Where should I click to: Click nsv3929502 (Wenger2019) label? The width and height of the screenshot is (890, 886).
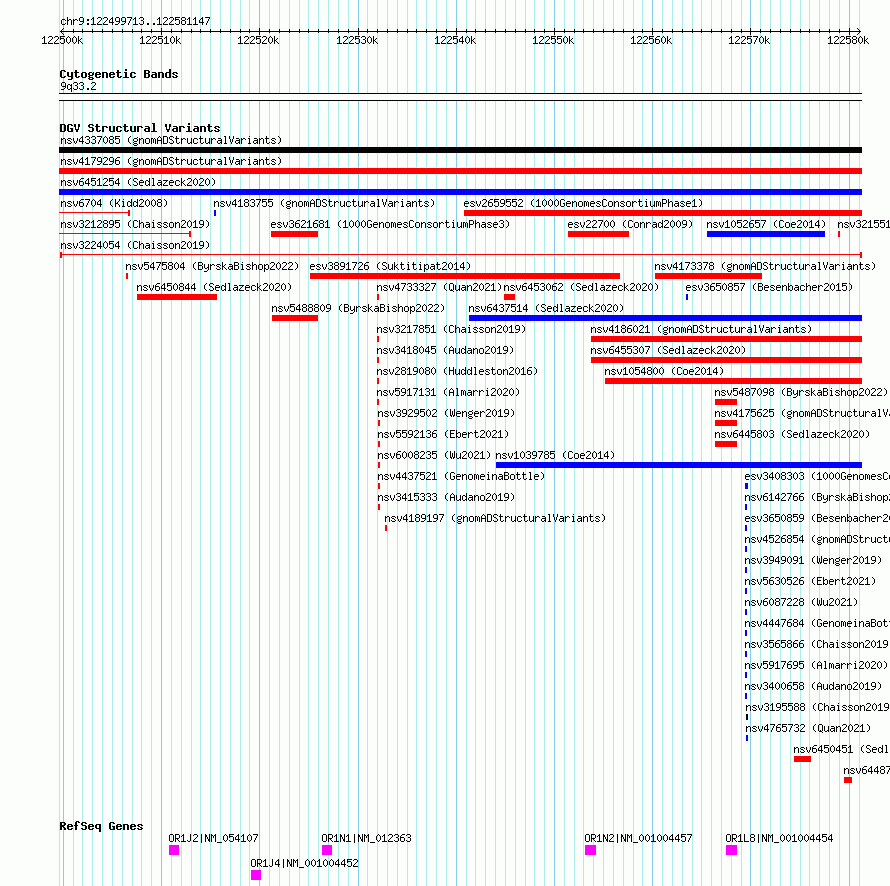[x=446, y=413]
